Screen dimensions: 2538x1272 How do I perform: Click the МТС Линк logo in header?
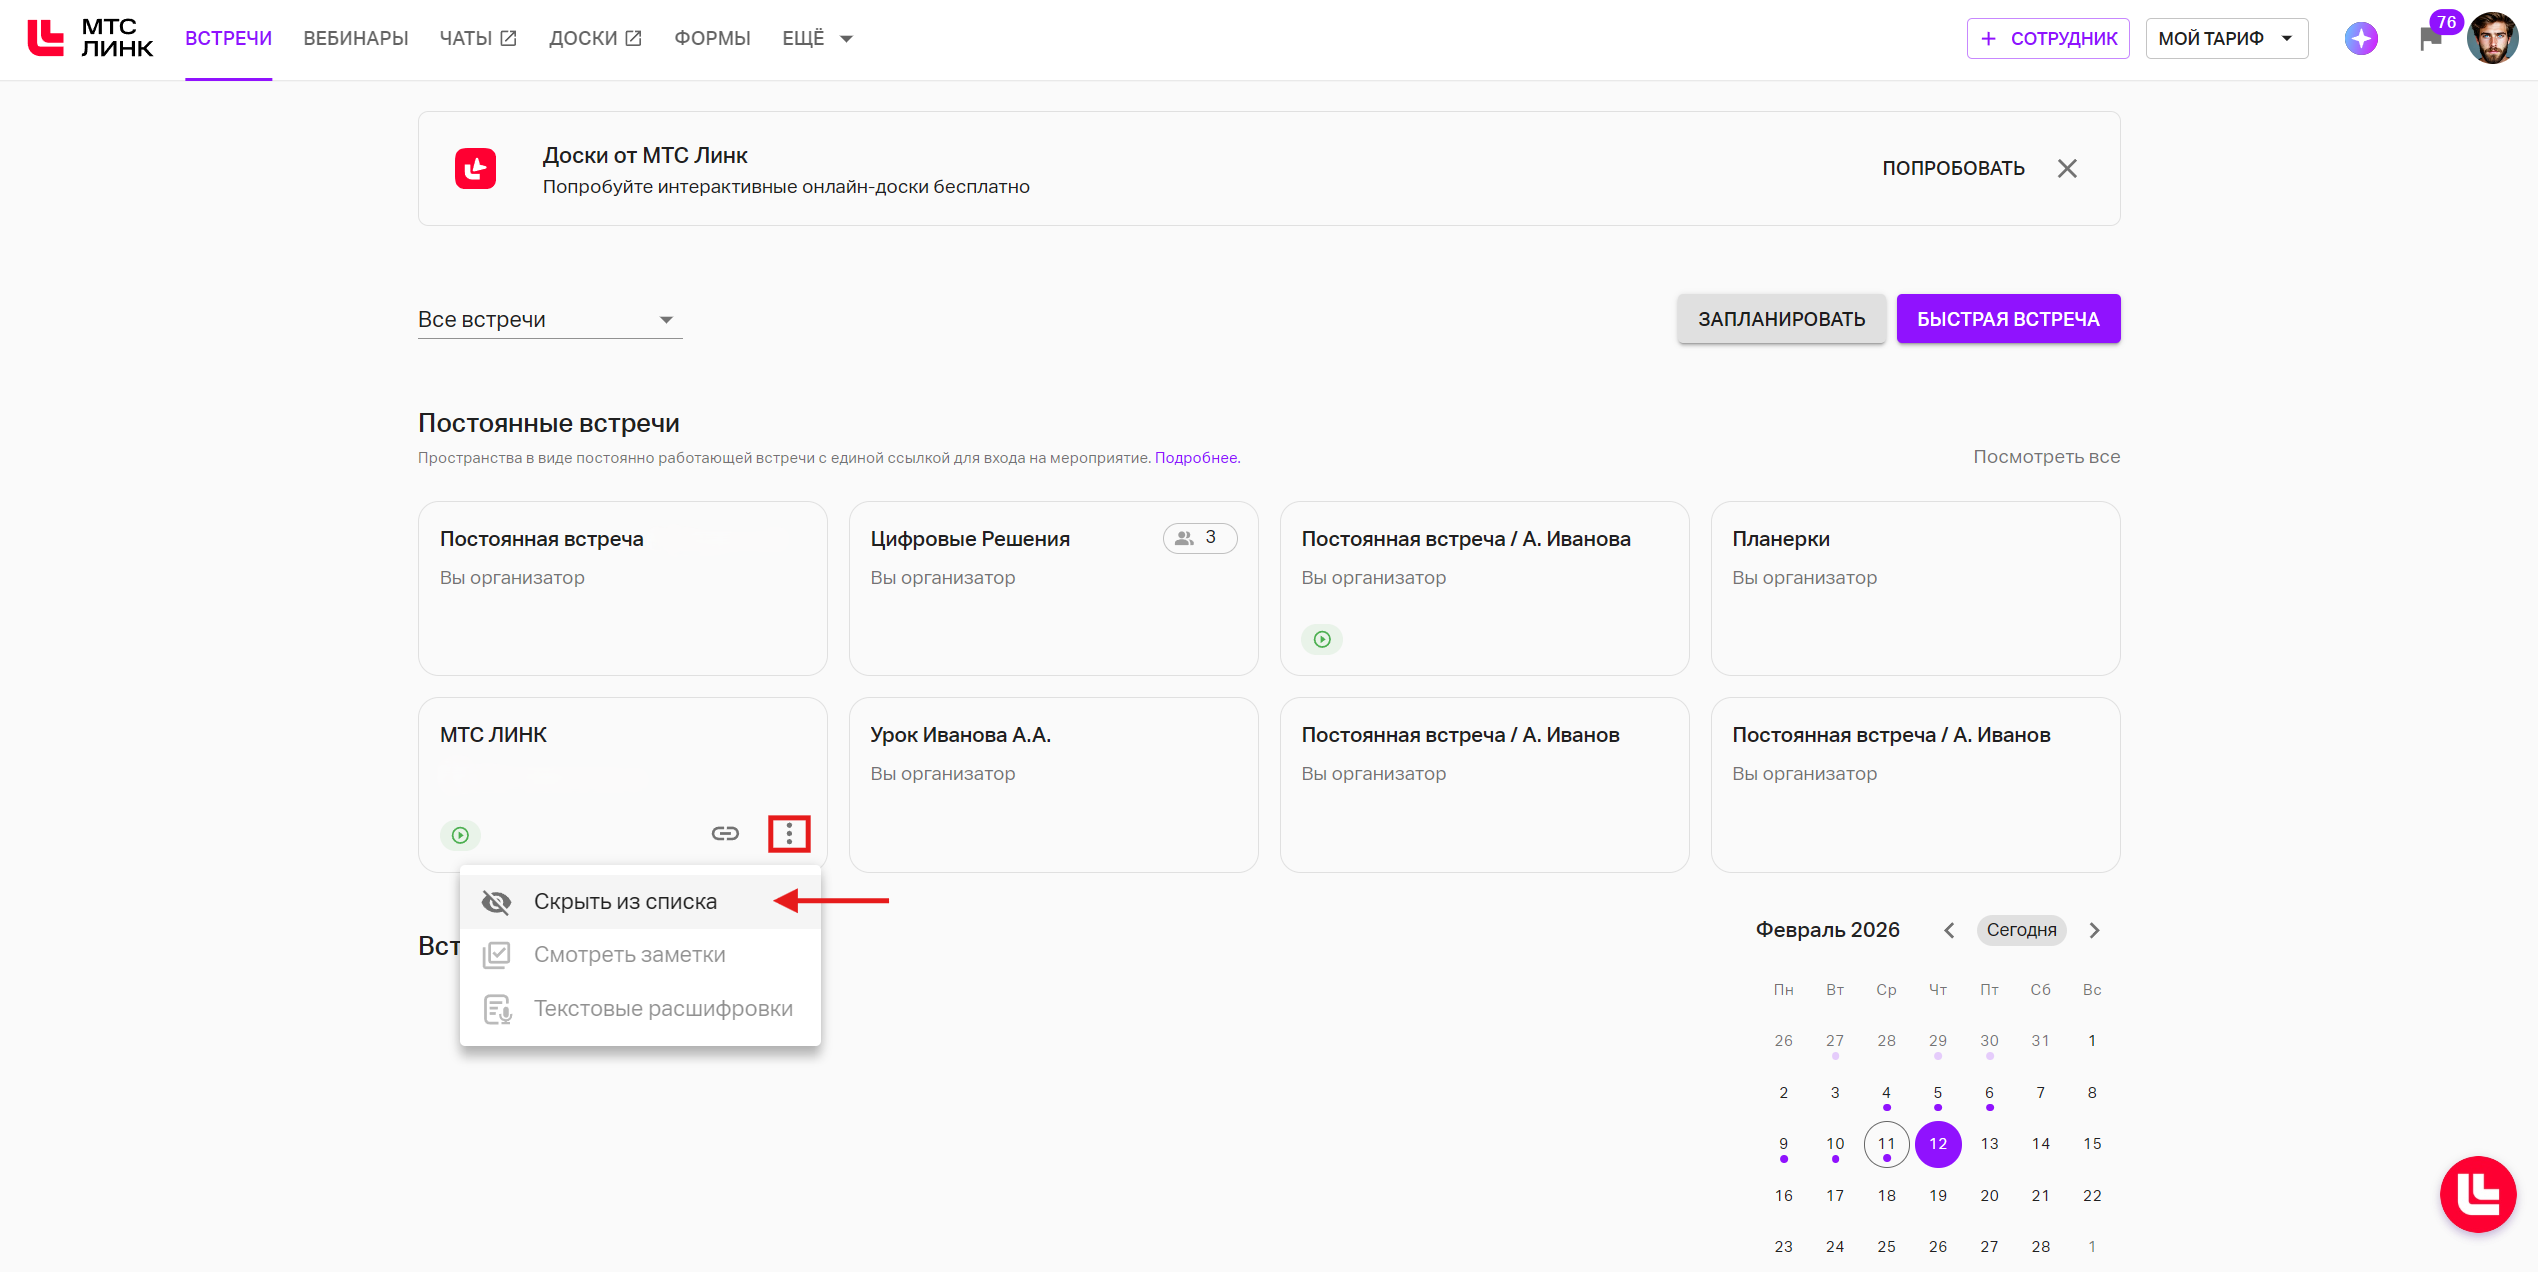(91, 38)
